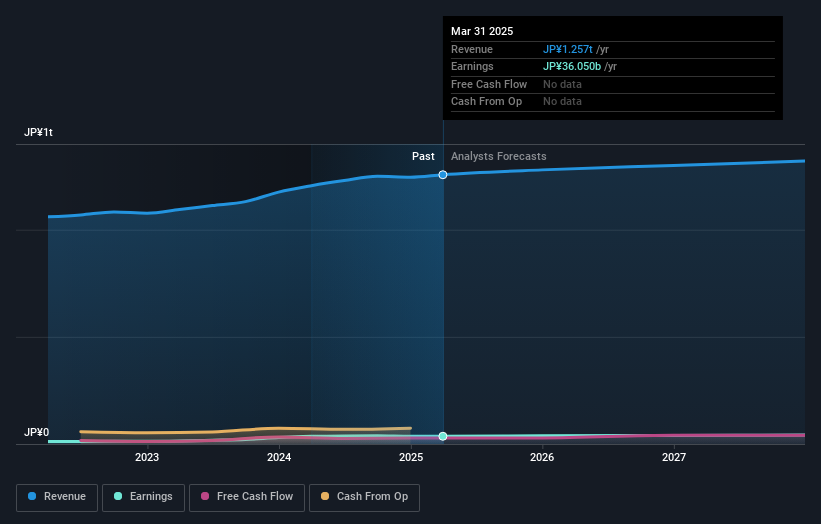Toggle the Earnings legend button

click(x=143, y=497)
